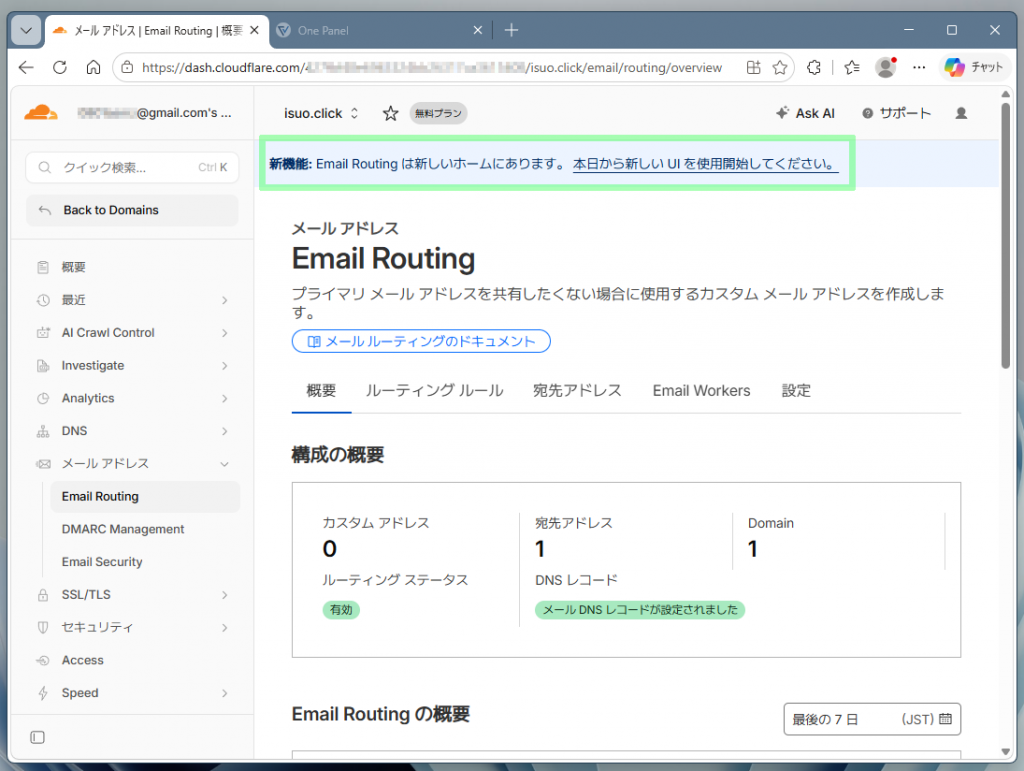Star the isuo.click domain

[x=391, y=114]
